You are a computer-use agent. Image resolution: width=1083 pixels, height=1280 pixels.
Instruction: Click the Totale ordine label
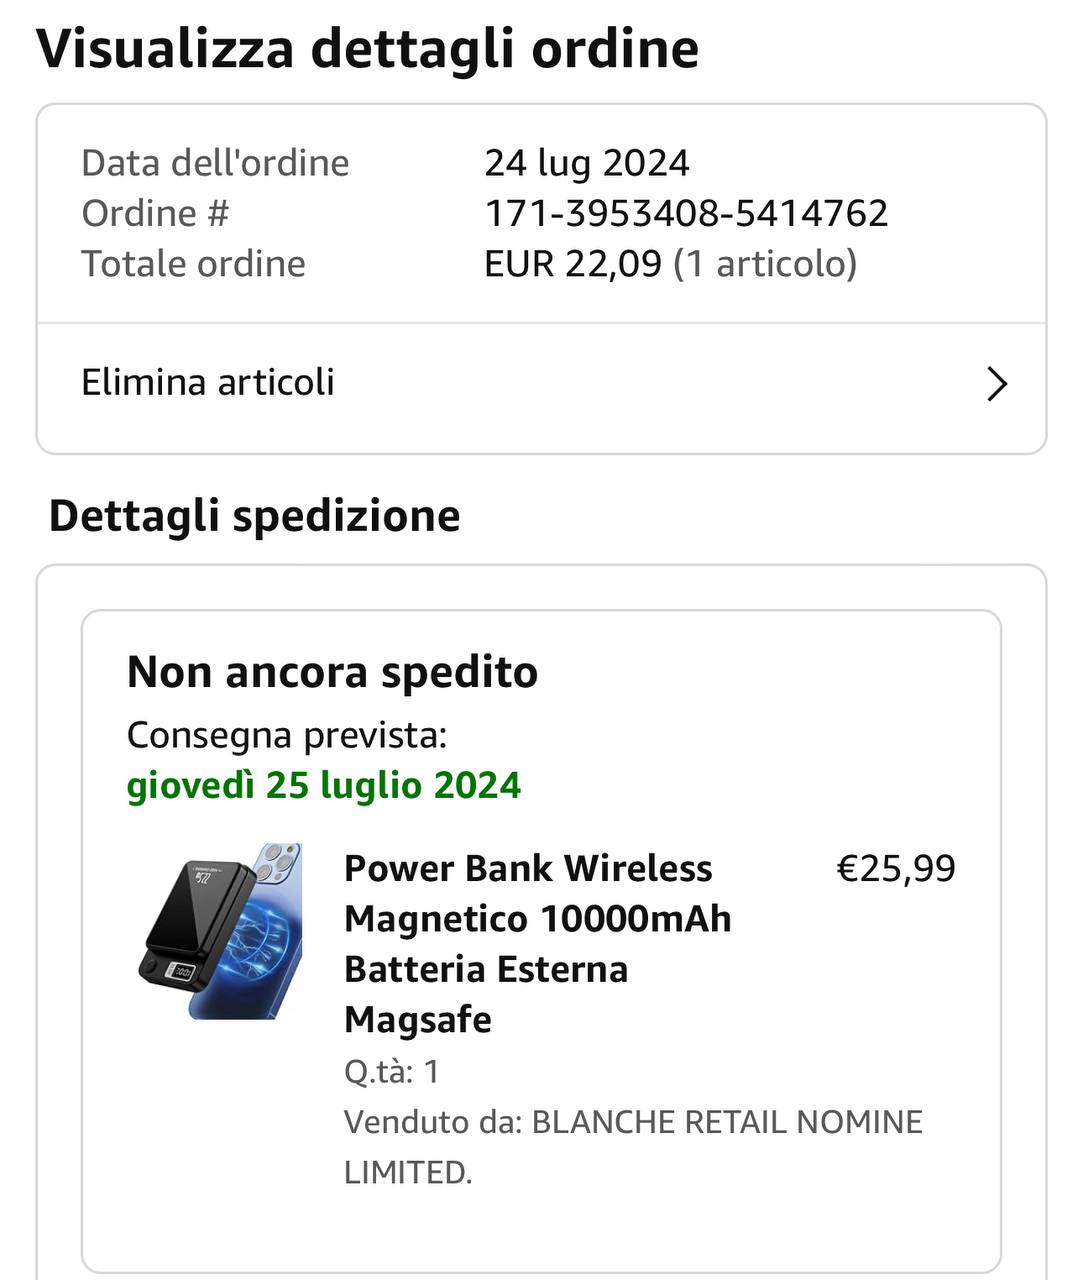pyautogui.click(x=193, y=264)
